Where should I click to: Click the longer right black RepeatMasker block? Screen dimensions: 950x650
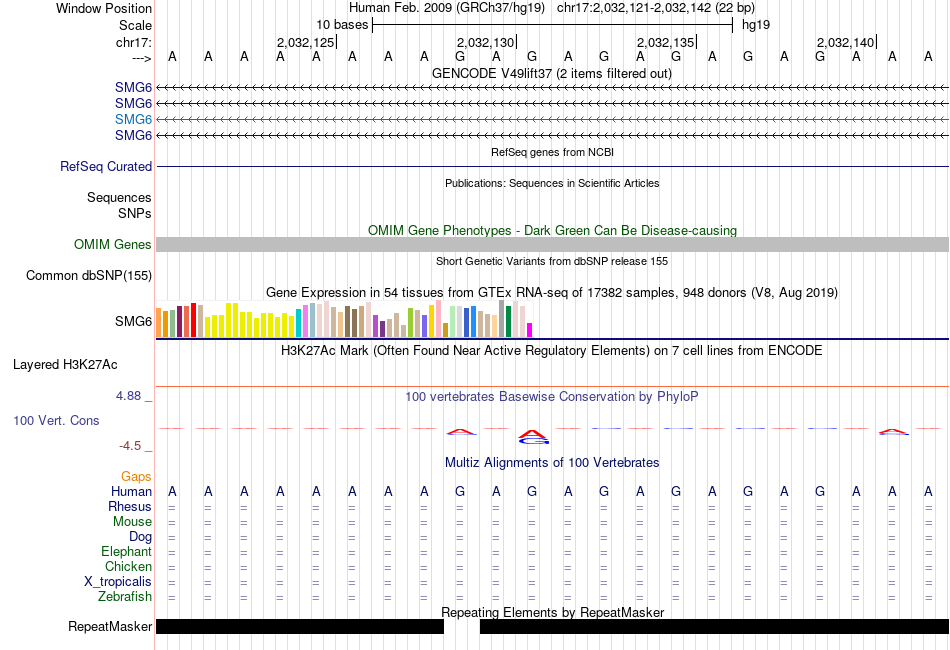click(714, 626)
